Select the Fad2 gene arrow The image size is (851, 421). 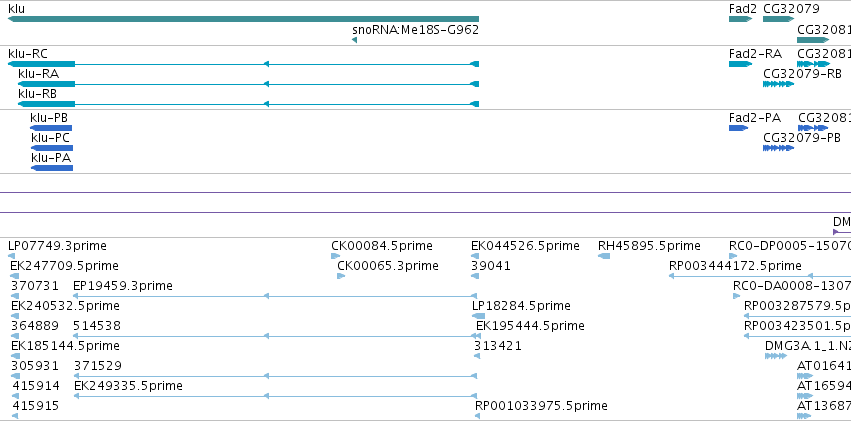pos(740,19)
